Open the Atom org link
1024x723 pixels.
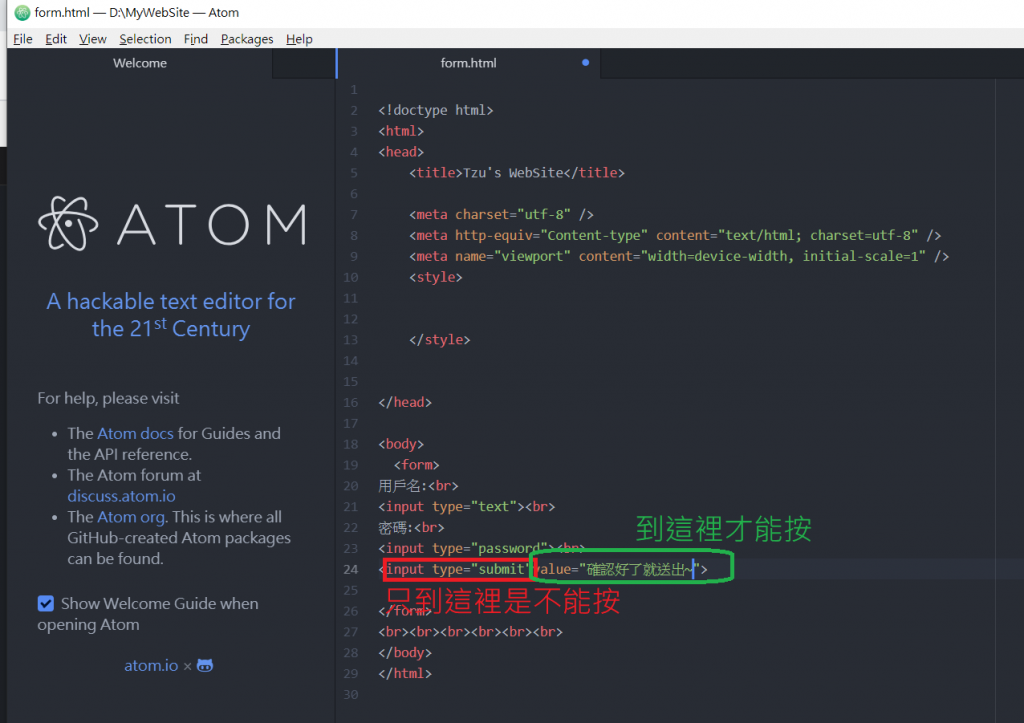(x=131, y=517)
